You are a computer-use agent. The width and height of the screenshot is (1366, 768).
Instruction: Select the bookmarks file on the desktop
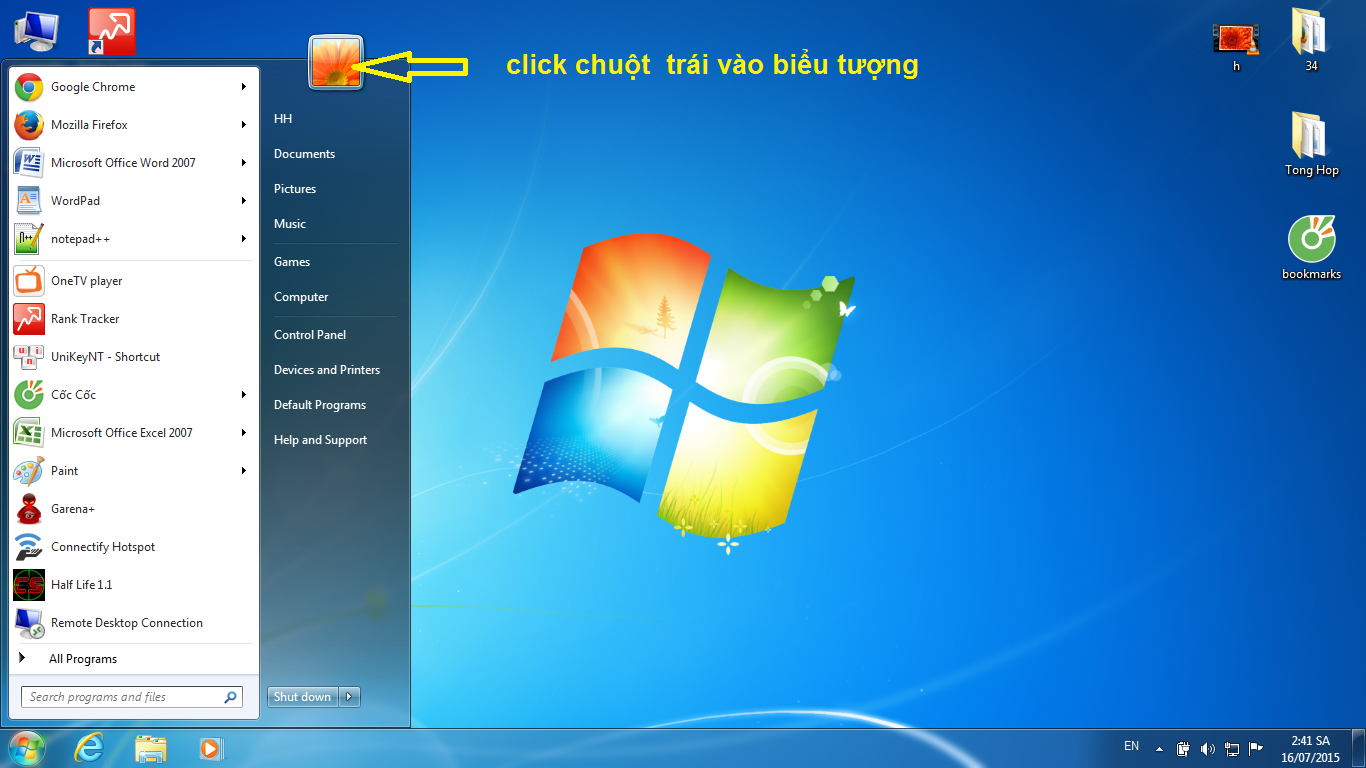click(1311, 247)
